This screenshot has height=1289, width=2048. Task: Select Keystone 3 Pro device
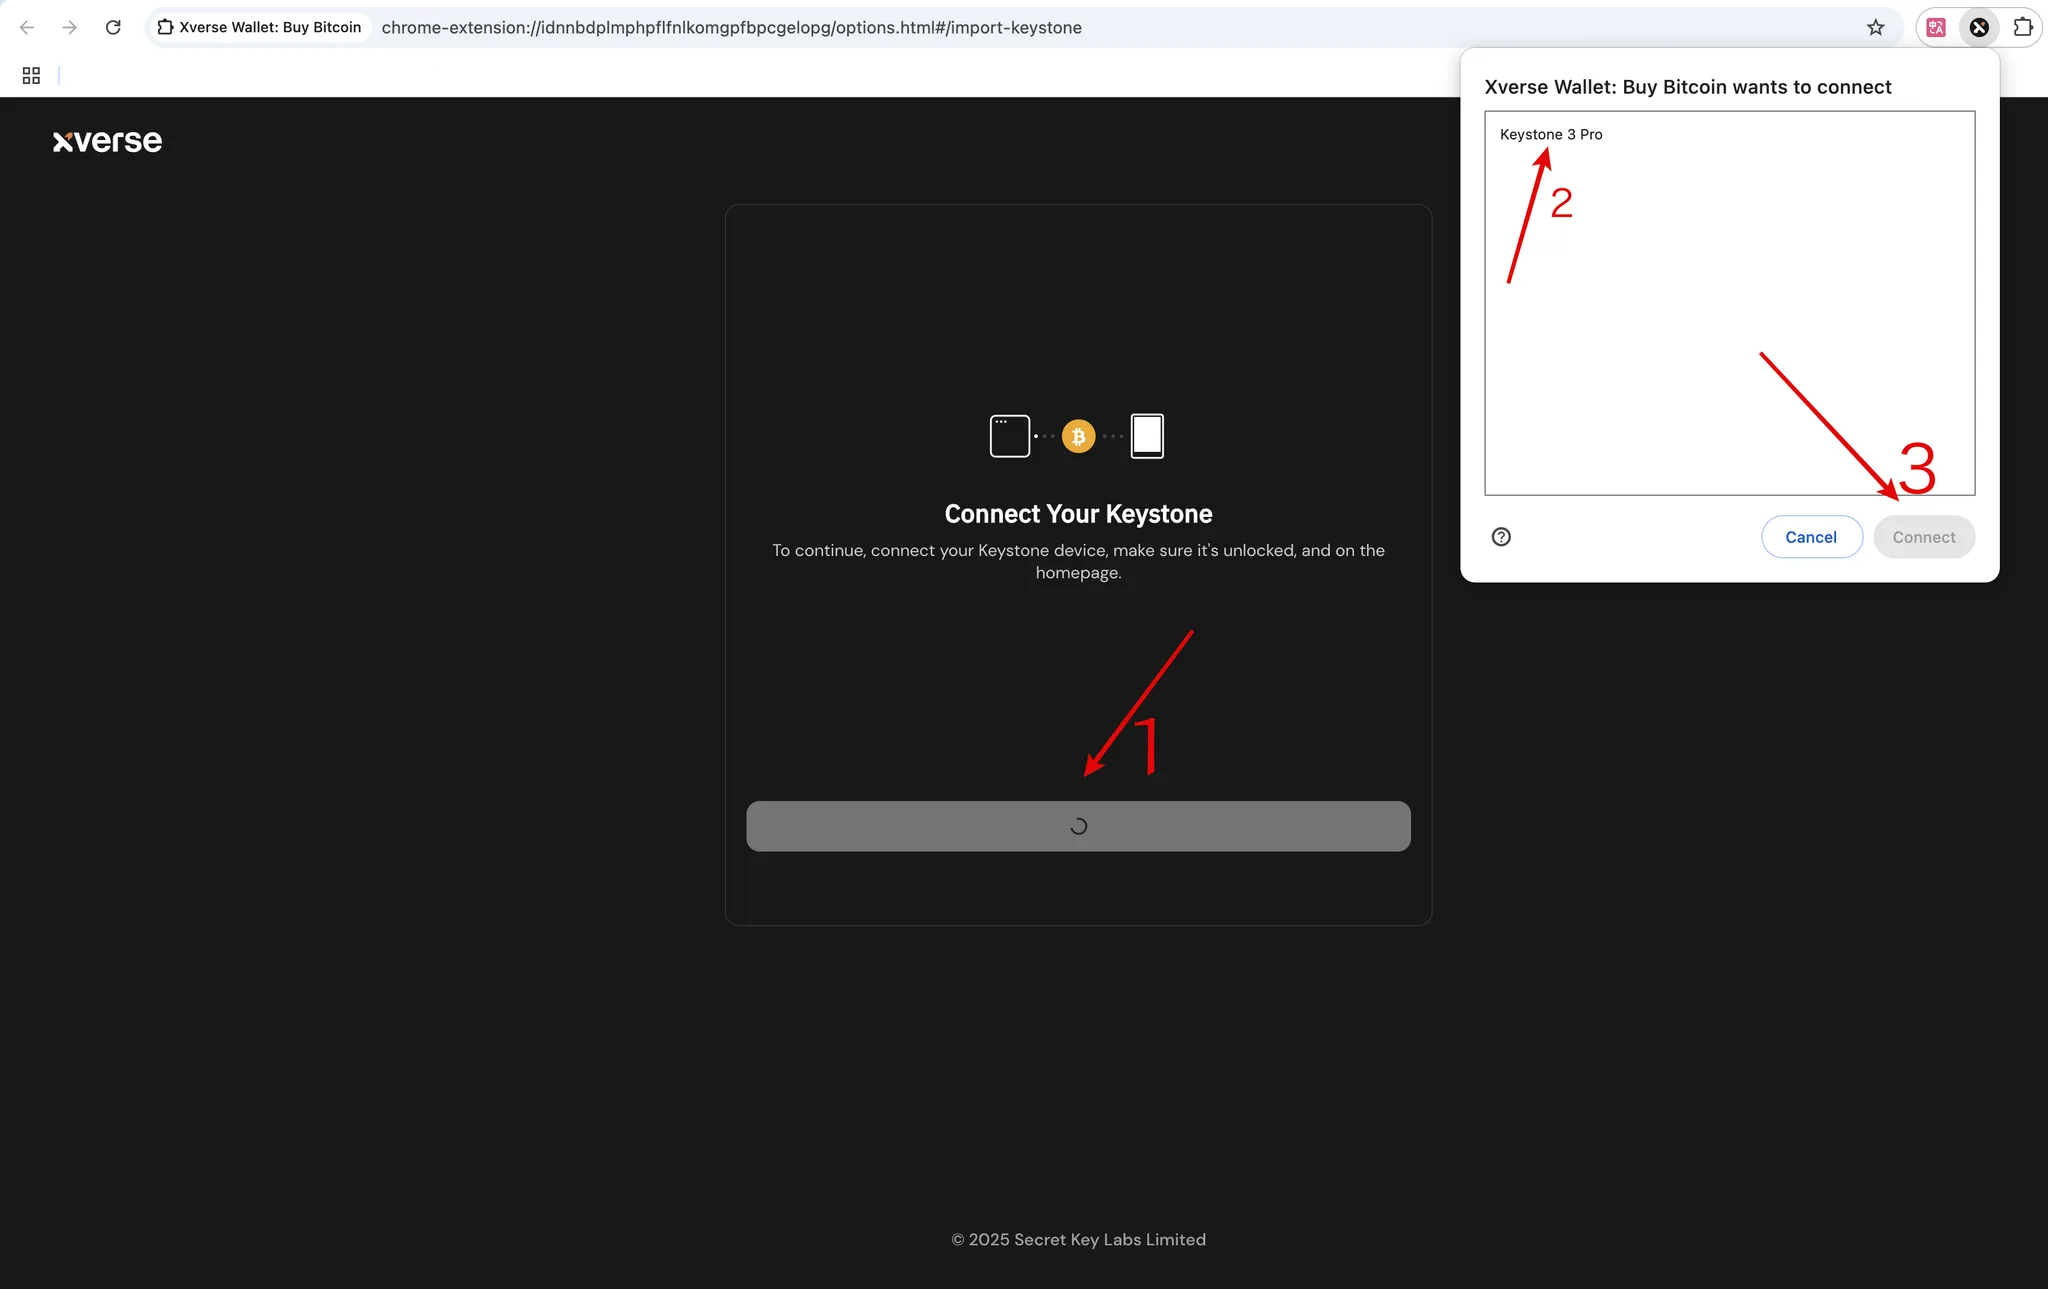[1551, 134]
